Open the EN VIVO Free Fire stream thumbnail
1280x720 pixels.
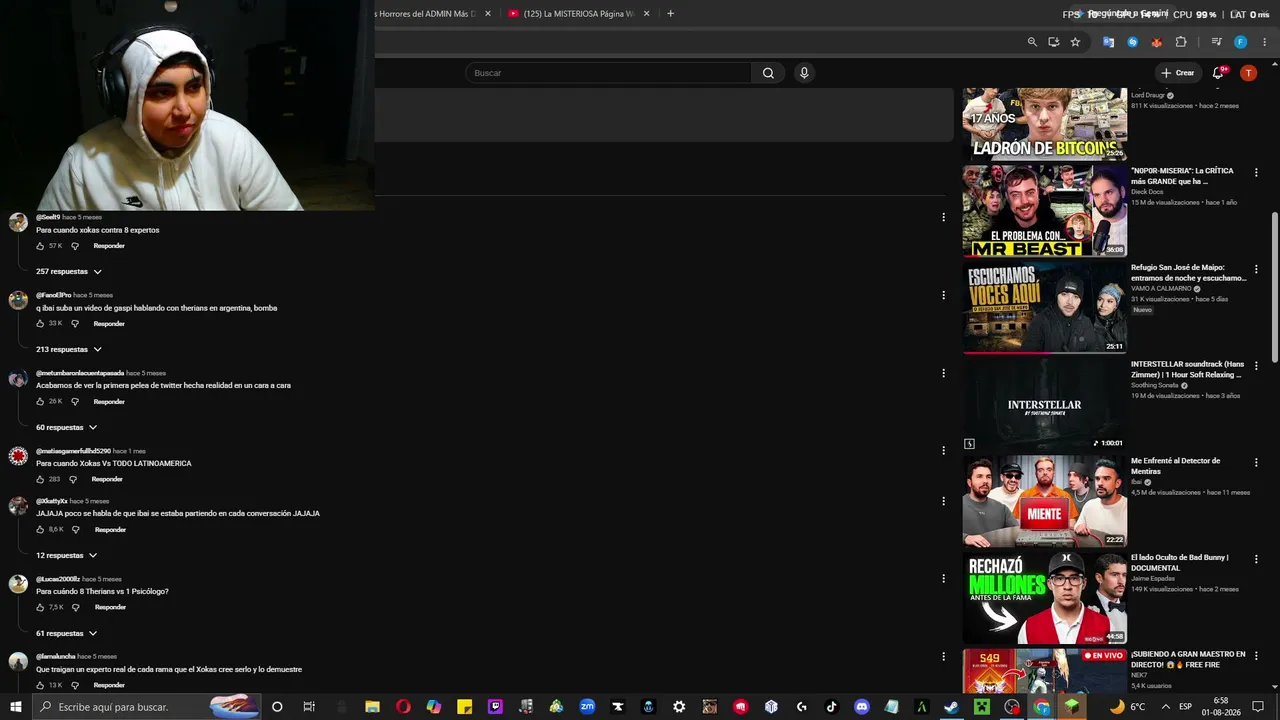coord(1044,671)
